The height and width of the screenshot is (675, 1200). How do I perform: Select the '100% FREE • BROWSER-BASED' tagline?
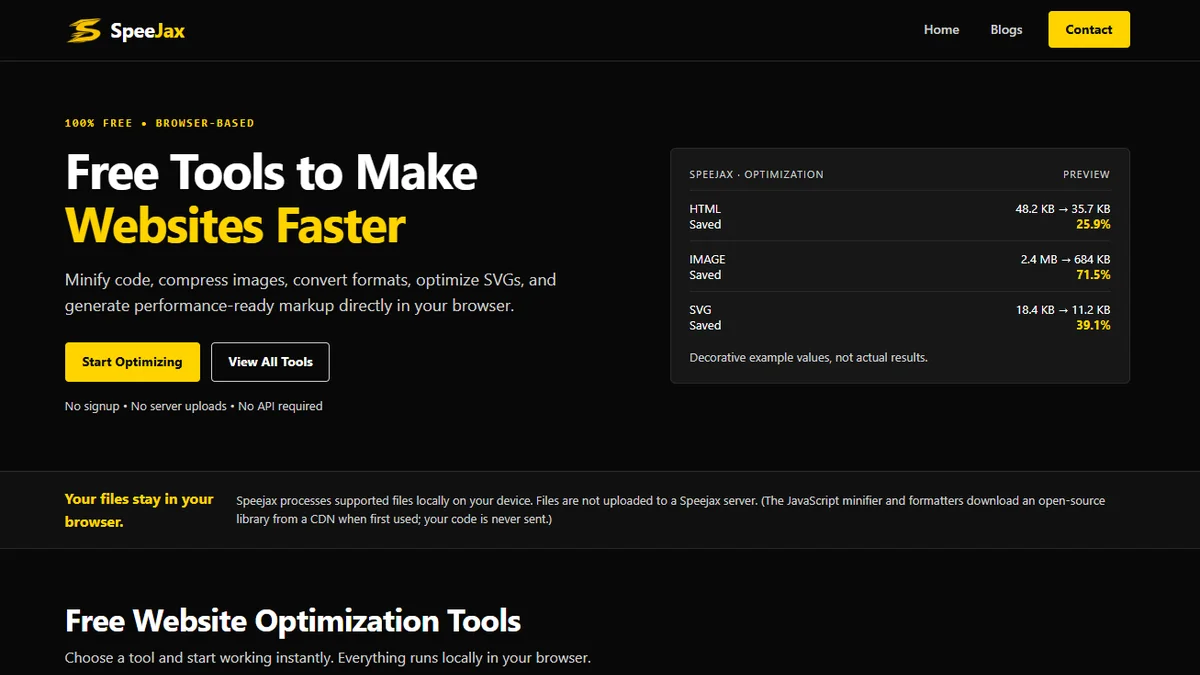(x=160, y=123)
